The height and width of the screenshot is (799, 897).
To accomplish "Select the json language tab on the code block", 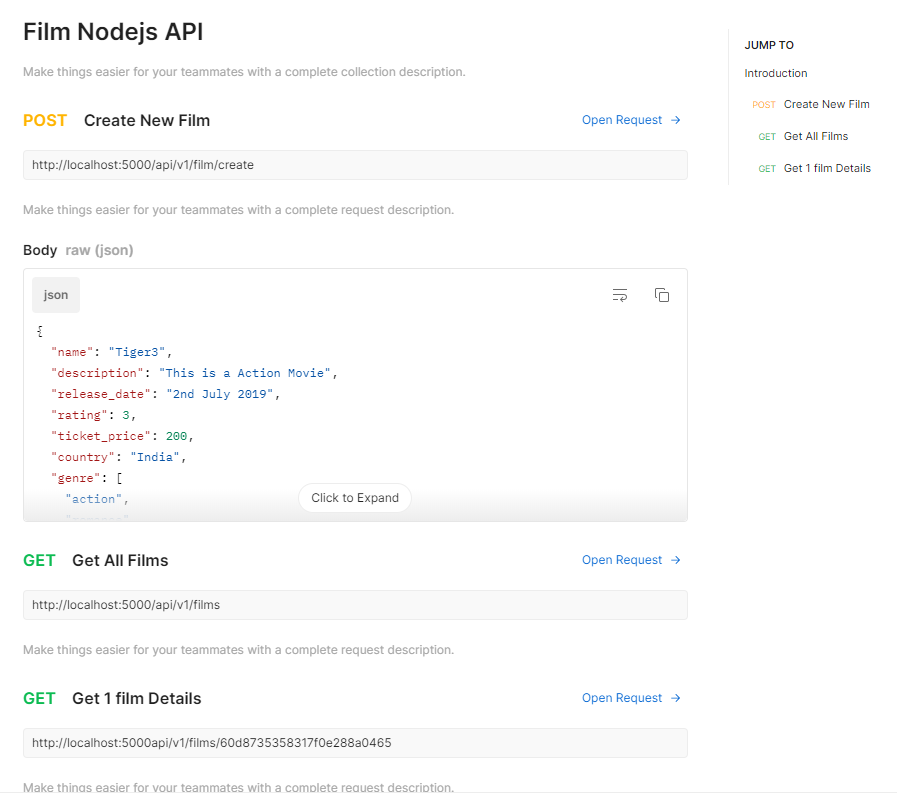I will click(55, 294).
